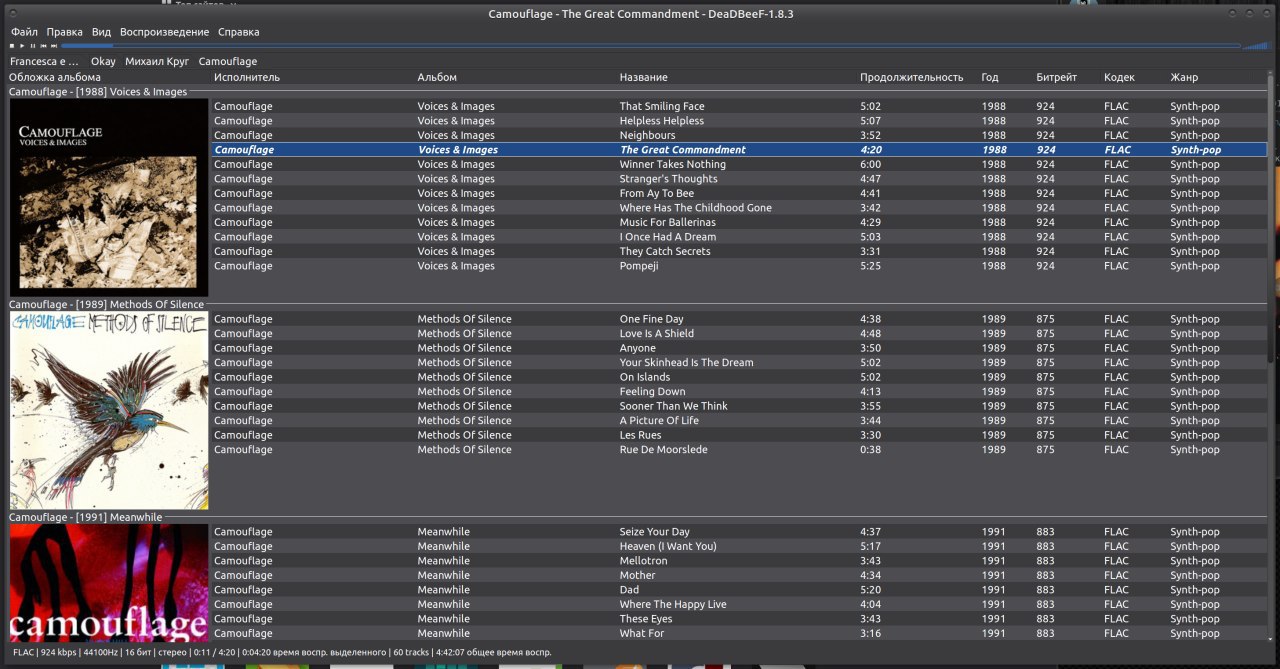Stop playback with the Stop button
The height and width of the screenshot is (669, 1280).
12,46
